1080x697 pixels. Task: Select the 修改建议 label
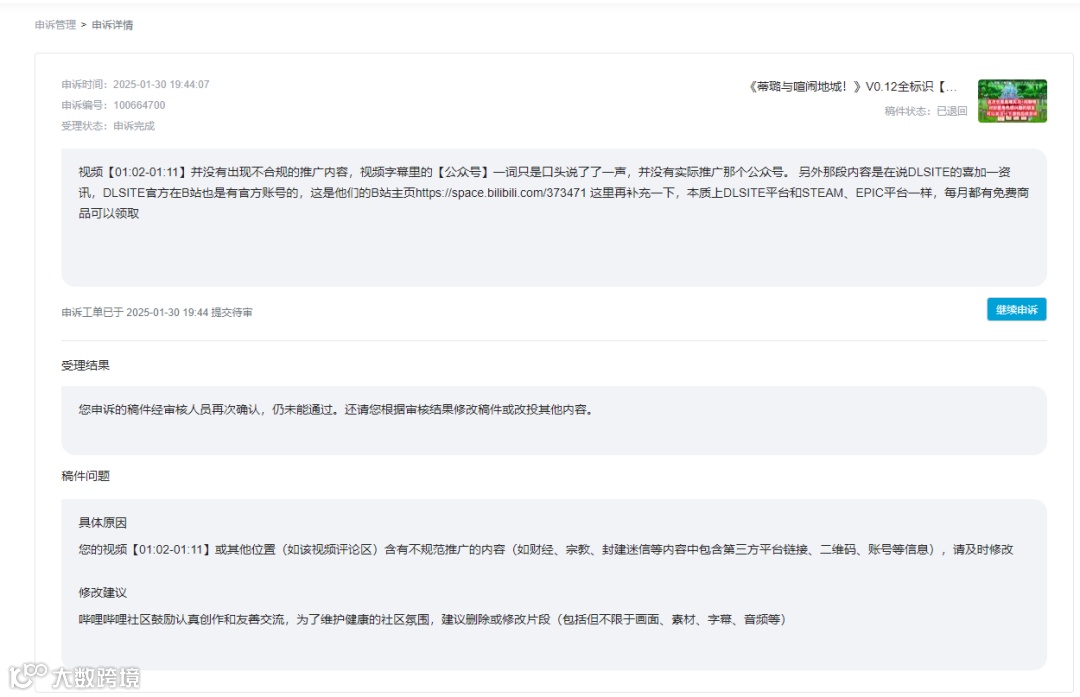103,592
